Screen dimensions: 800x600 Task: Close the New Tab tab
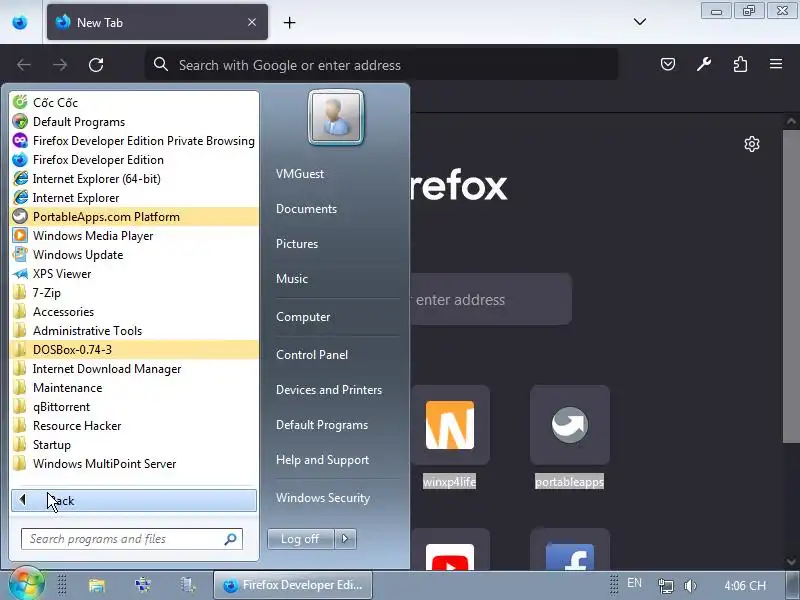[252, 22]
